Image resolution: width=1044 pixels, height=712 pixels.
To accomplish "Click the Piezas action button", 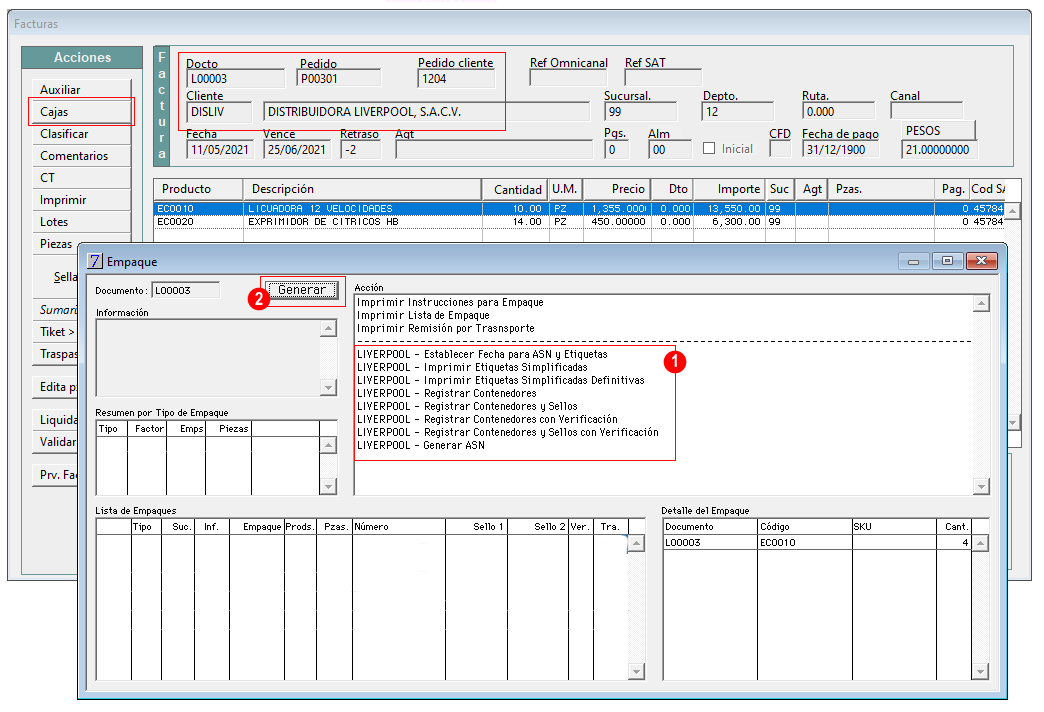I will (x=56, y=243).
